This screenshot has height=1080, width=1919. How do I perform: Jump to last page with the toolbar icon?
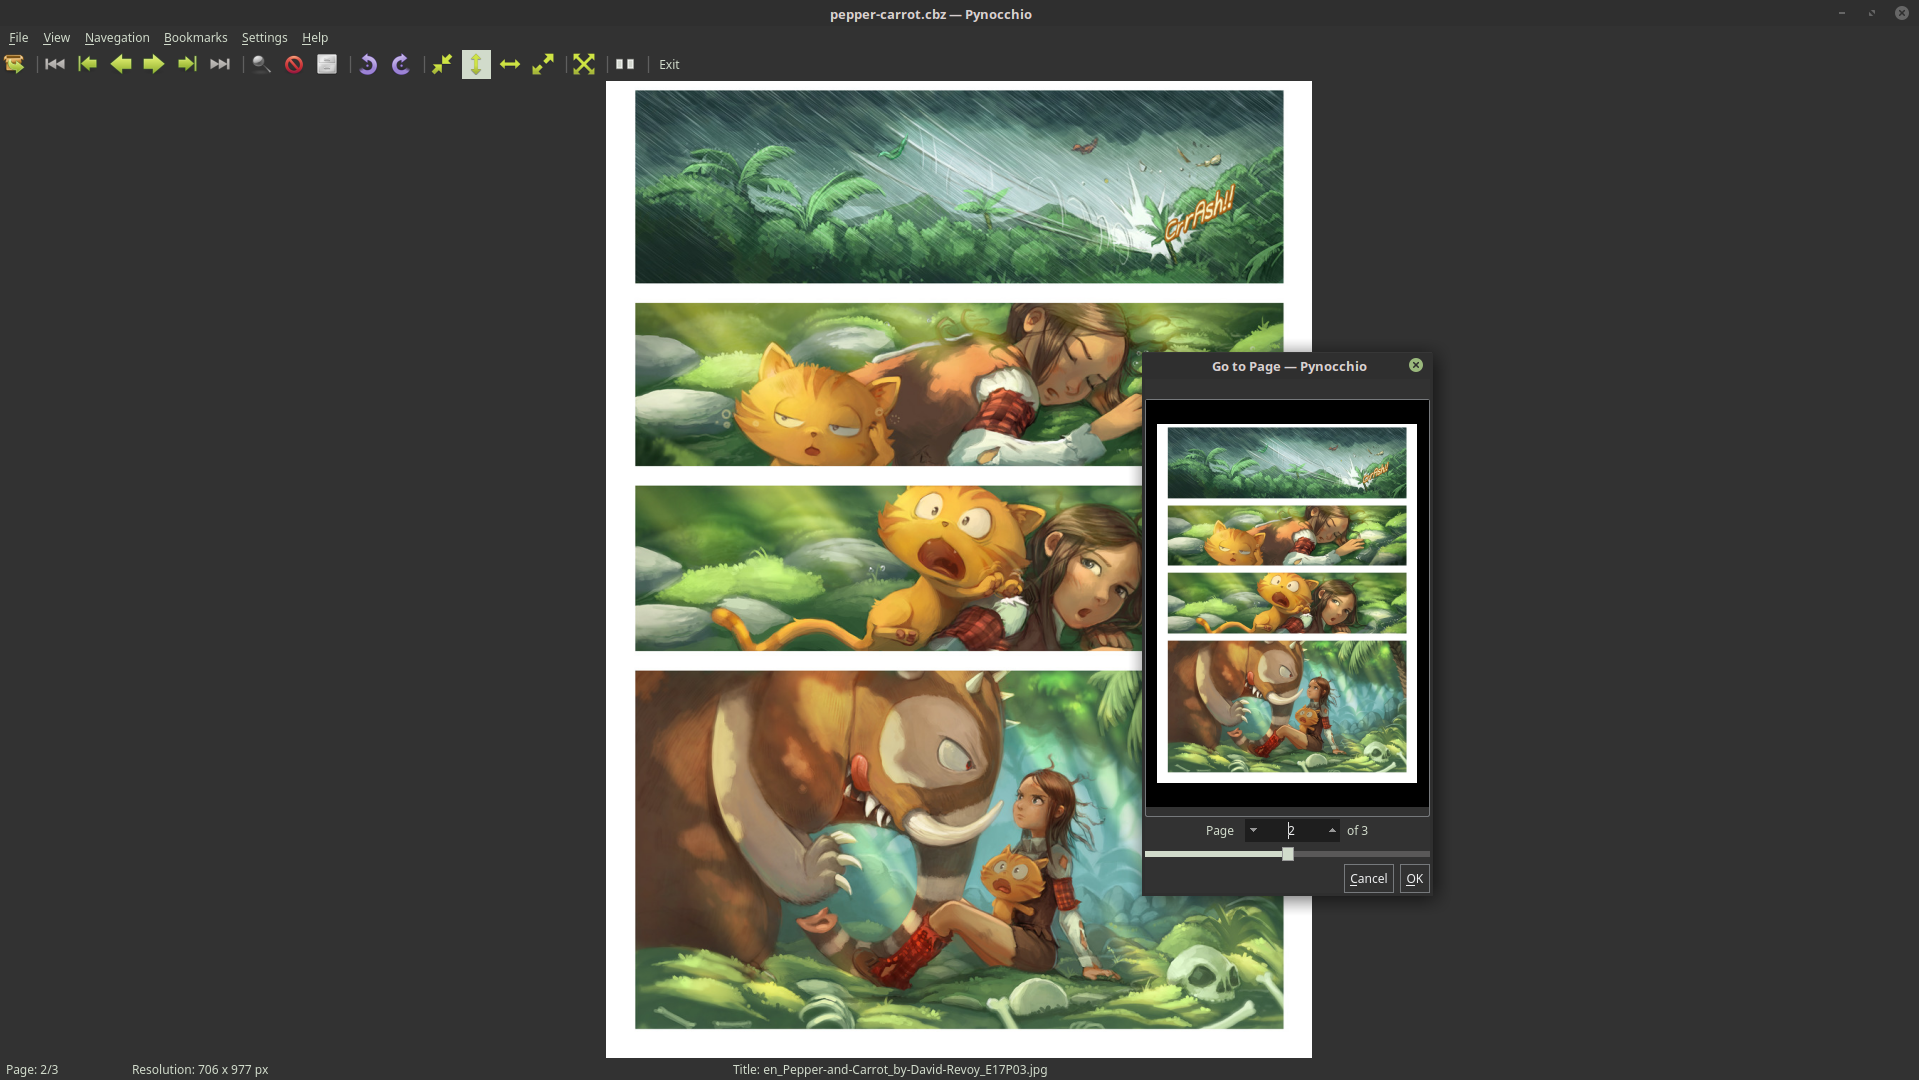coord(220,64)
